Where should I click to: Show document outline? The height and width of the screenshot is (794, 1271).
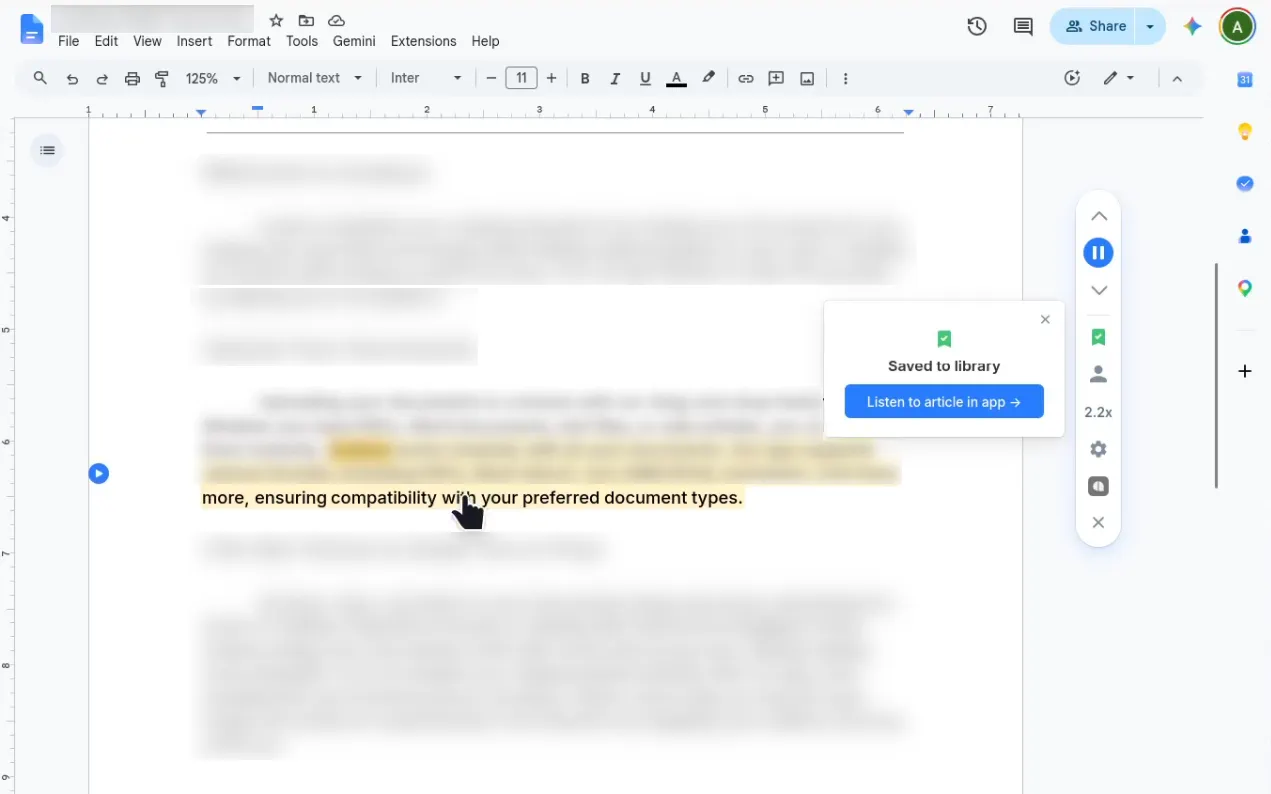click(47, 150)
